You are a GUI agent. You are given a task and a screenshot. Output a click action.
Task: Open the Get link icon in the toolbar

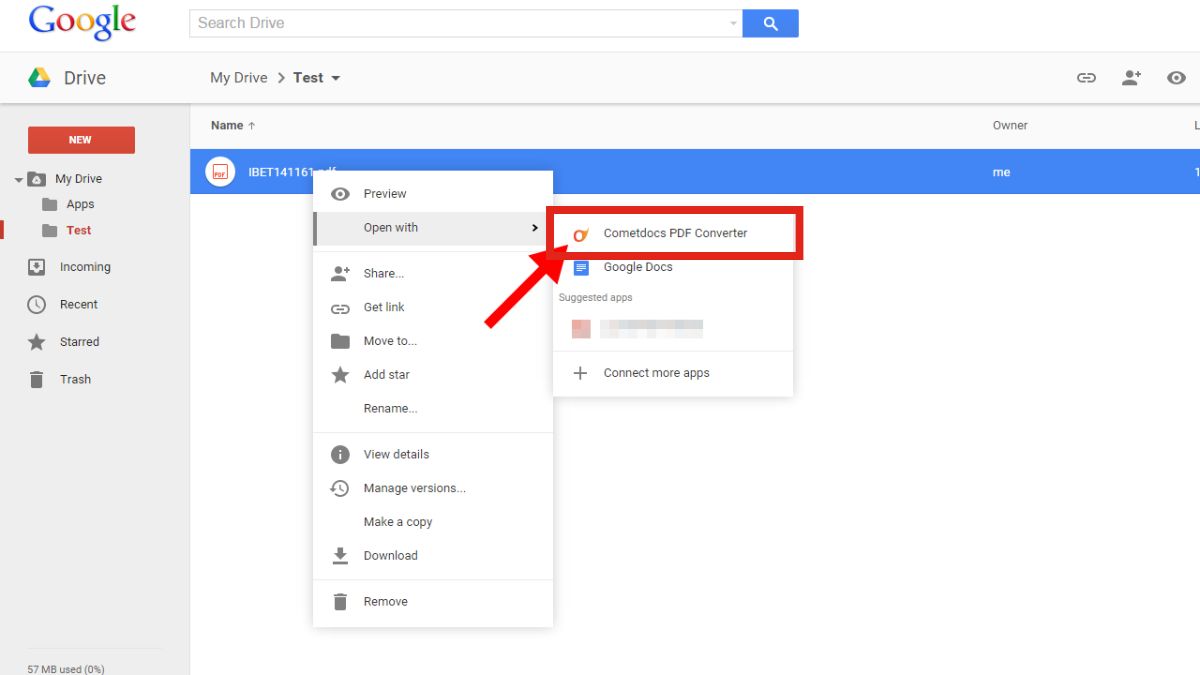[x=1086, y=77]
